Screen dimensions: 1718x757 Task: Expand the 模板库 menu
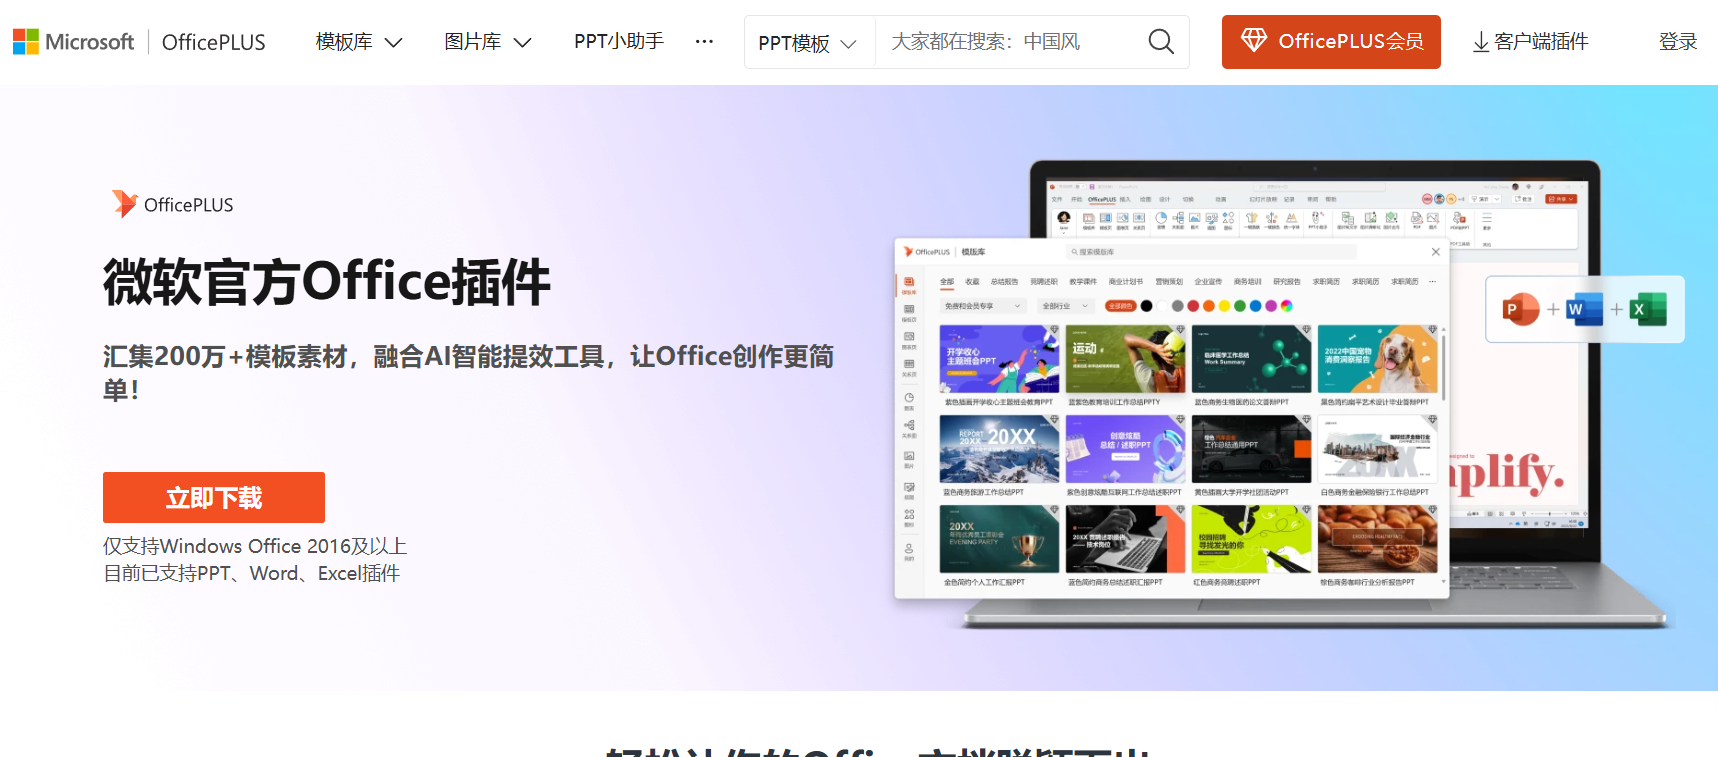359,42
